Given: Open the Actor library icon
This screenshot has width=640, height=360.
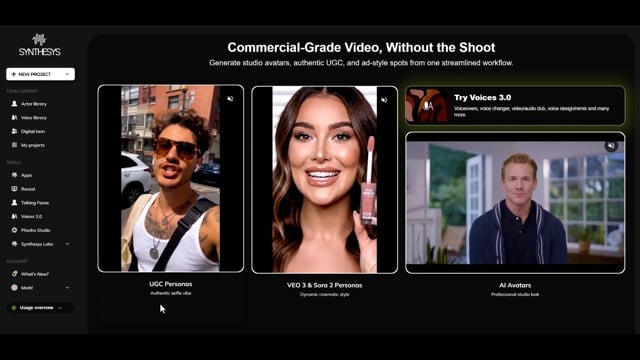Looking at the screenshot, I should (14, 104).
